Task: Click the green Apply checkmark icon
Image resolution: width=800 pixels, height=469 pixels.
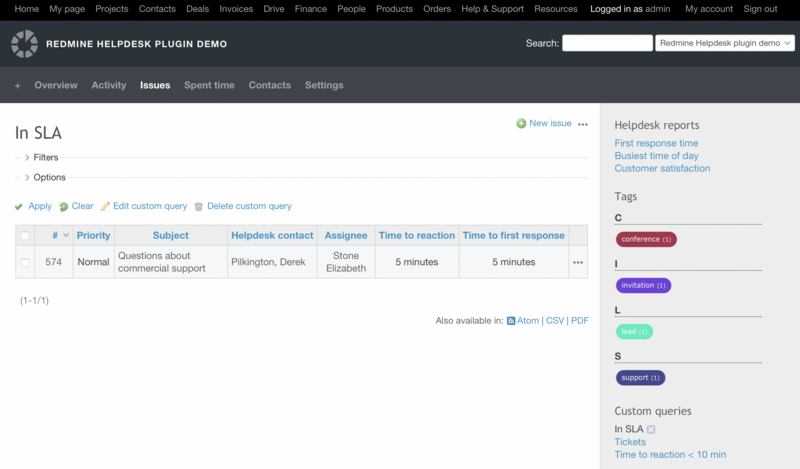Action: click(19, 207)
